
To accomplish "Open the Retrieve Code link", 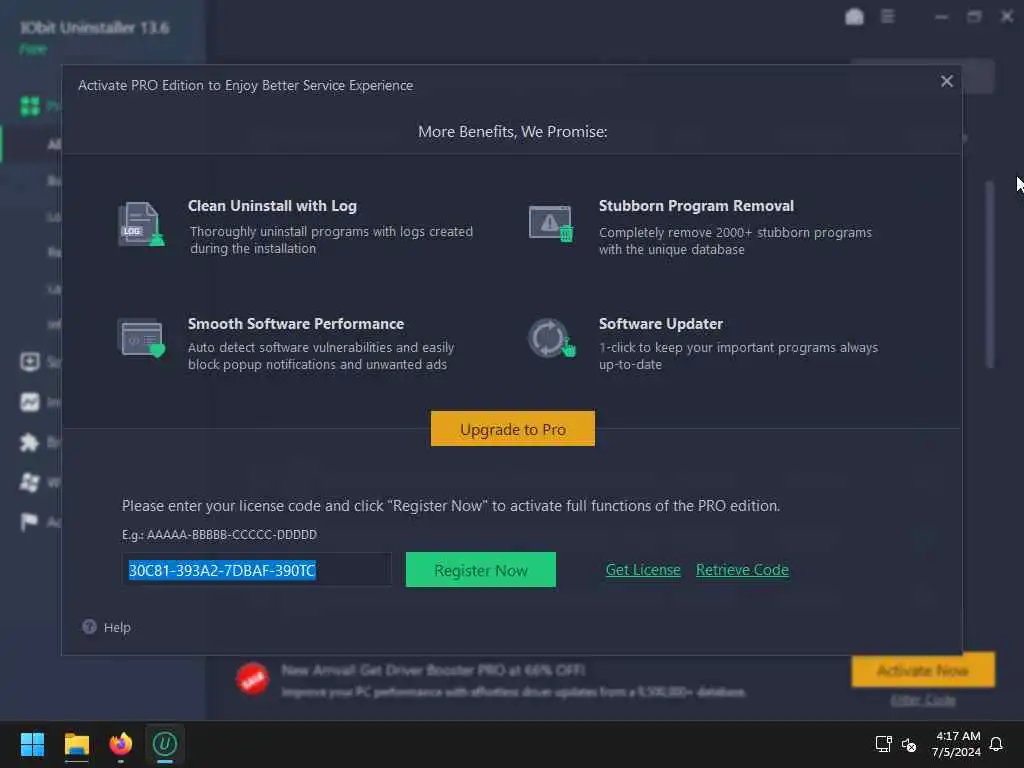I will tap(742, 569).
